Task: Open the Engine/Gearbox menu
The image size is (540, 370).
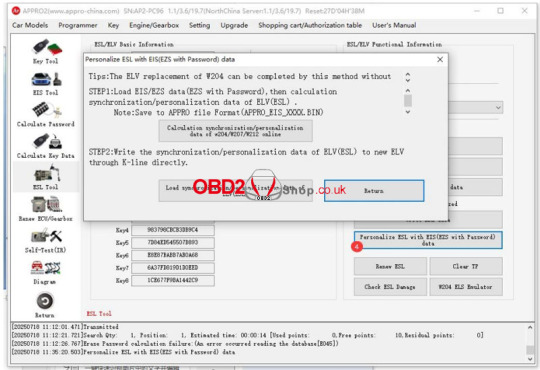Action: (x=154, y=25)
